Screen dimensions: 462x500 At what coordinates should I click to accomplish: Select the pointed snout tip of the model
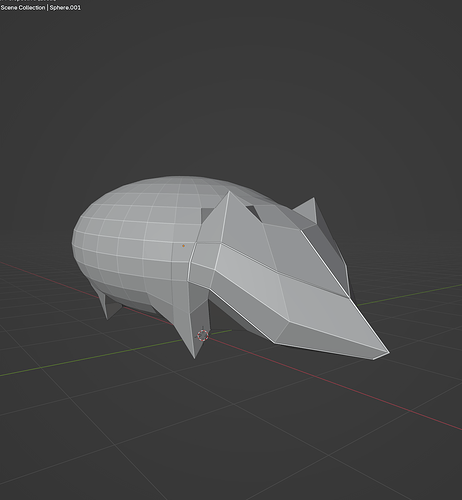pos(383,353)
